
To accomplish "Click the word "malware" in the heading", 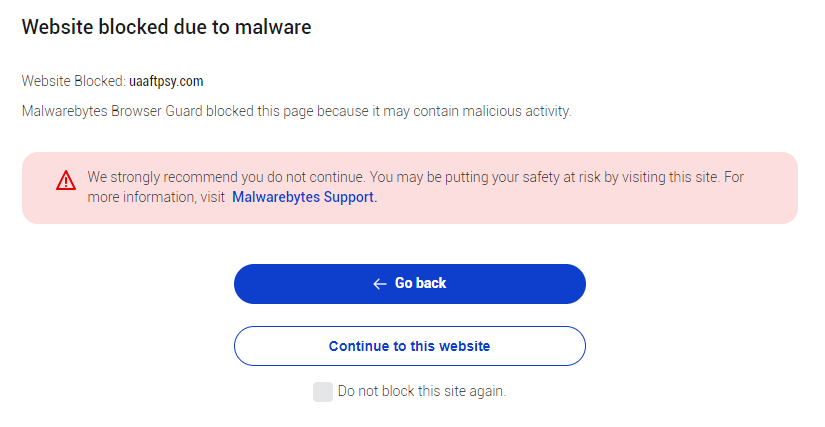I will (272, 28).
